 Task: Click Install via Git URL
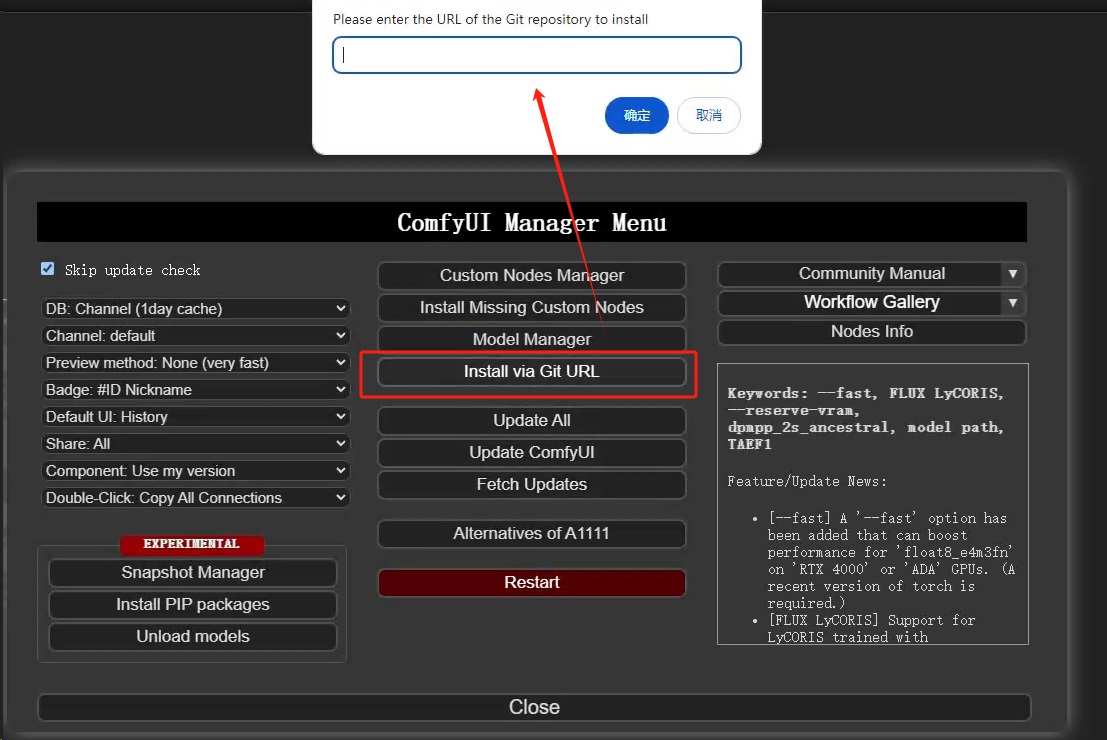532,371
